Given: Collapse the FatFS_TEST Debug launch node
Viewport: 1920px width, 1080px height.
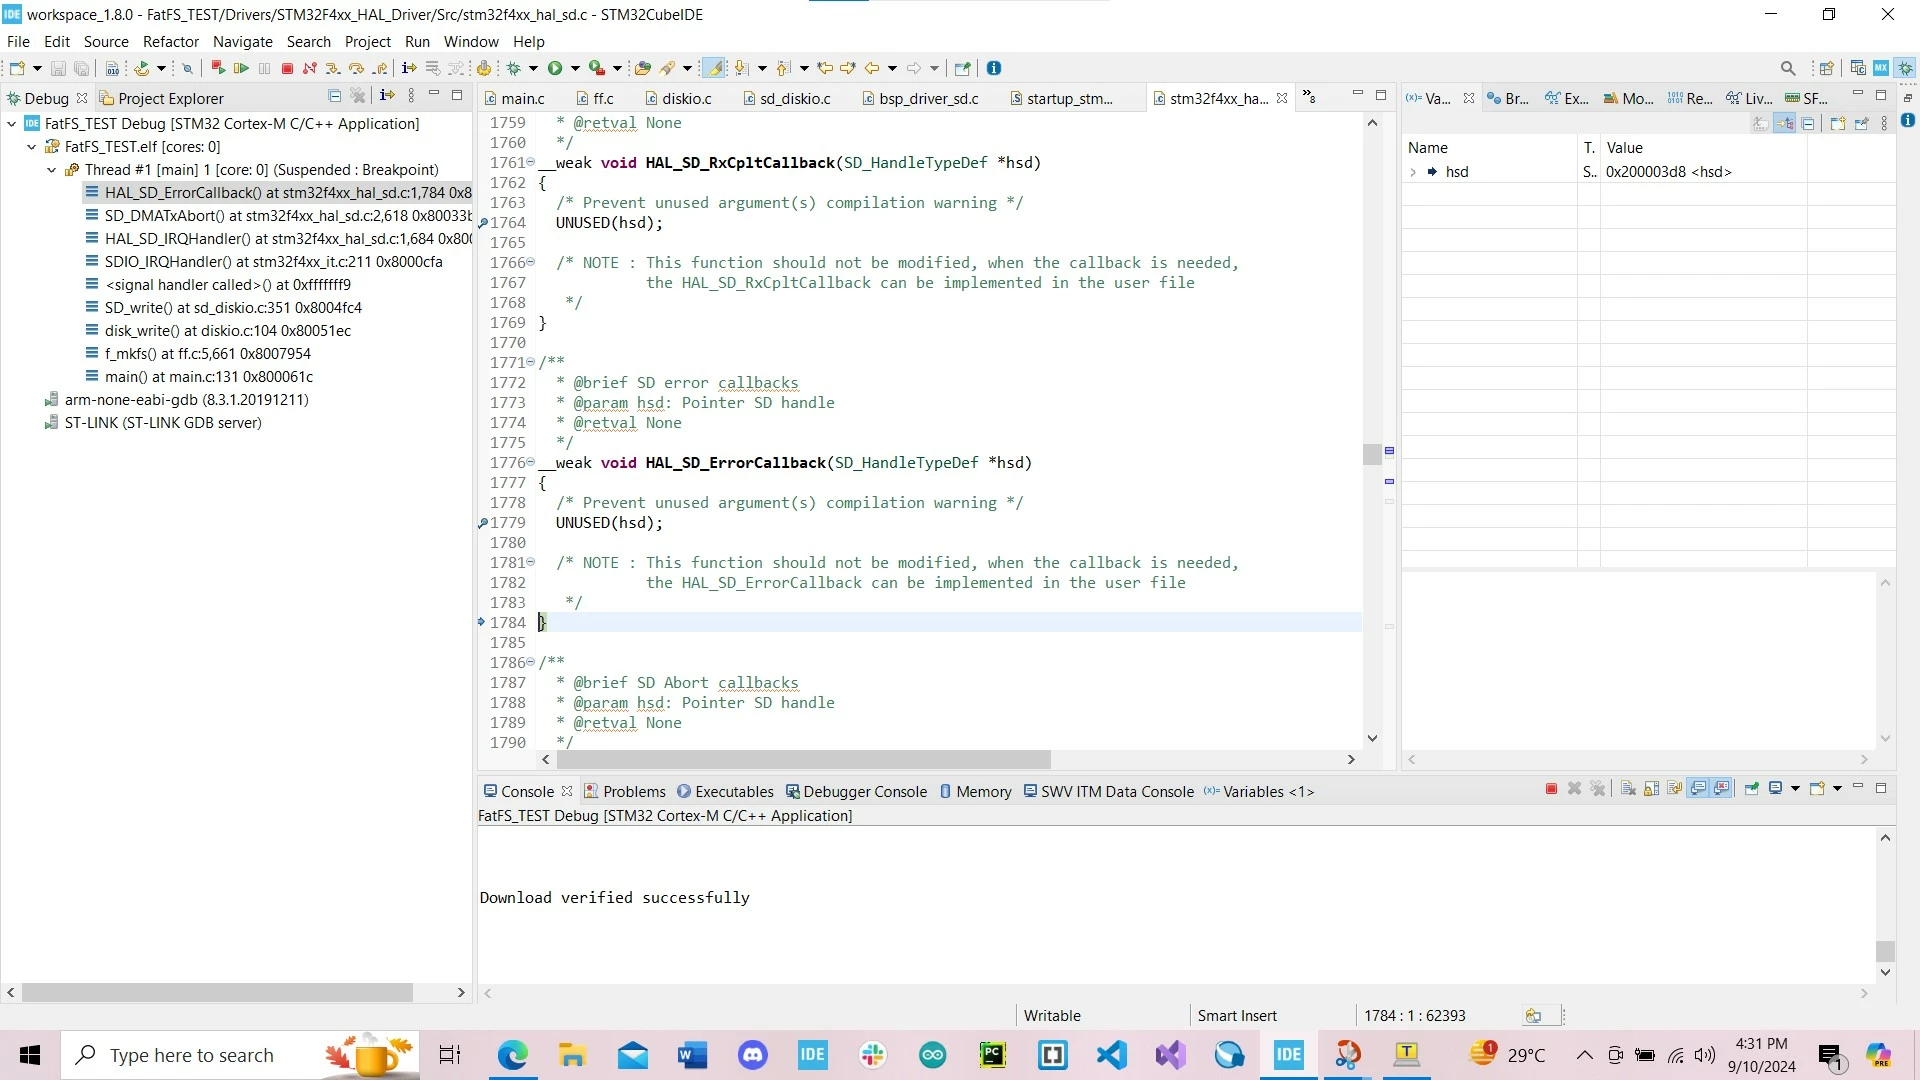Looking at the screenshot, I should tap(12, 124).
